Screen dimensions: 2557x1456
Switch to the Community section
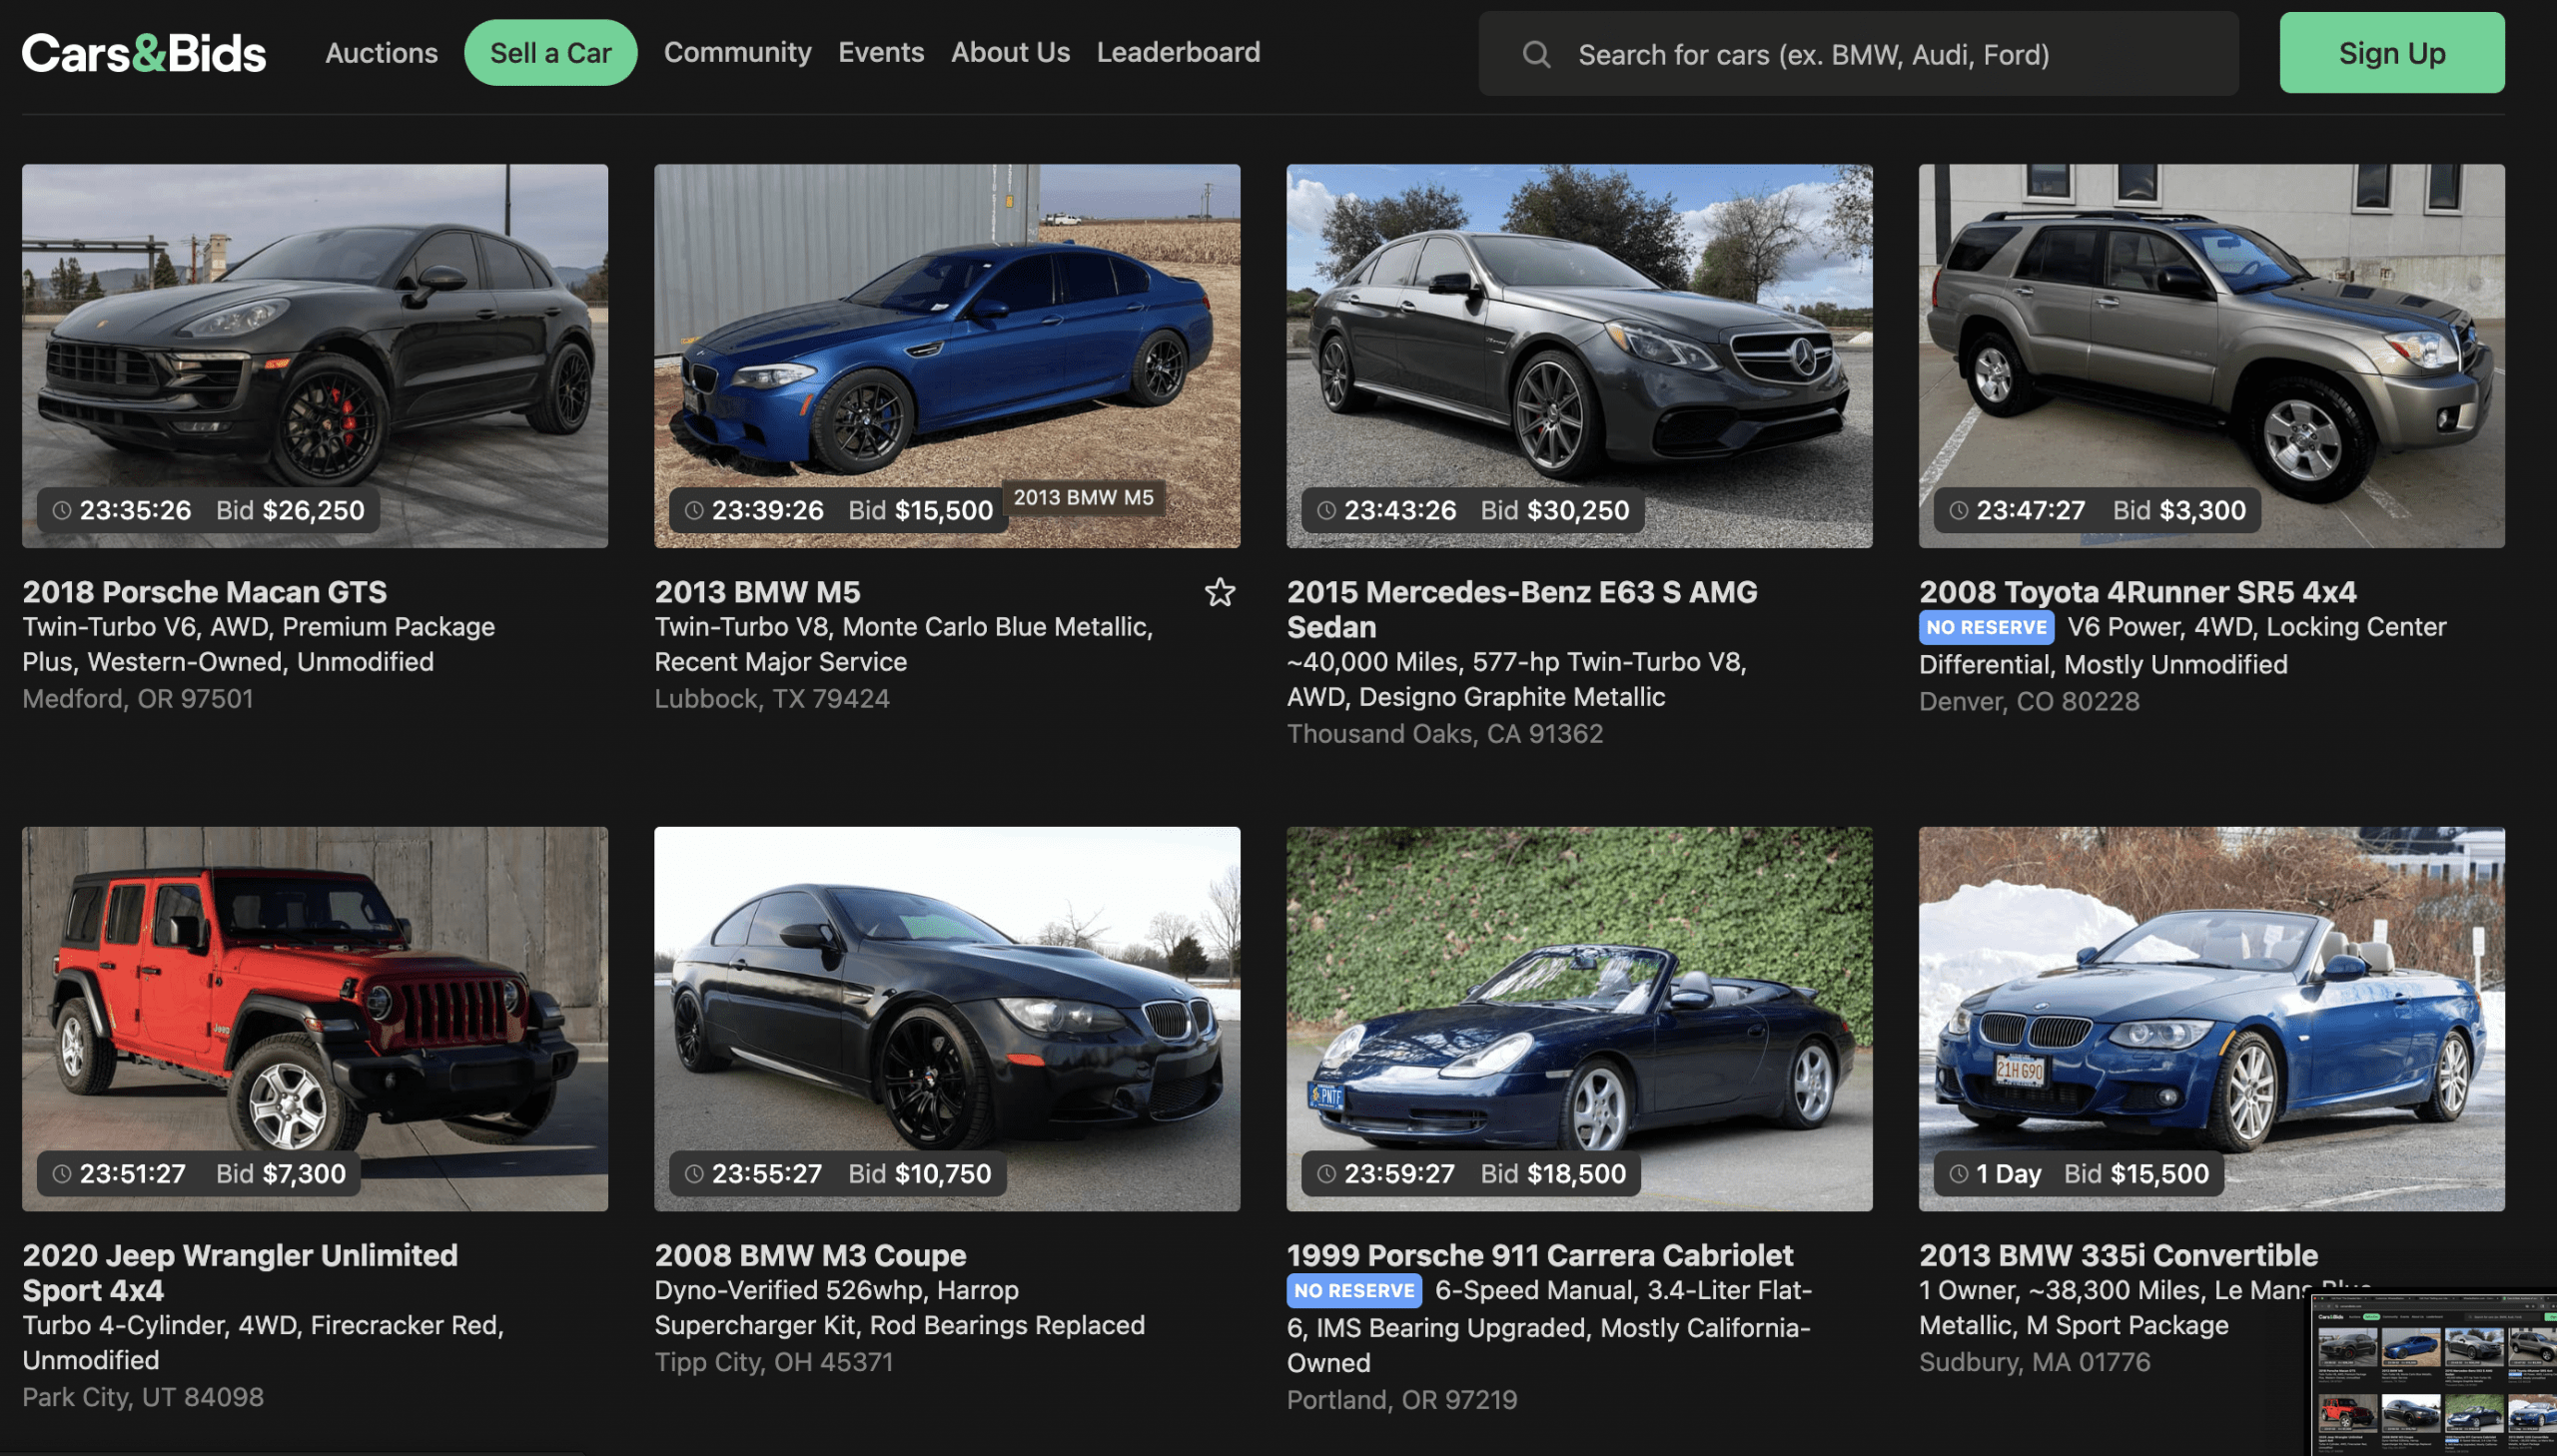click(x=737, y=52)
